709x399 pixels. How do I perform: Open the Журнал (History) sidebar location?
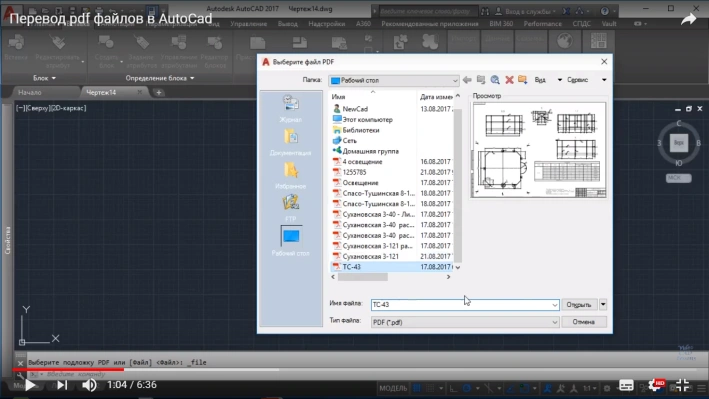click(x=291, y=109)
